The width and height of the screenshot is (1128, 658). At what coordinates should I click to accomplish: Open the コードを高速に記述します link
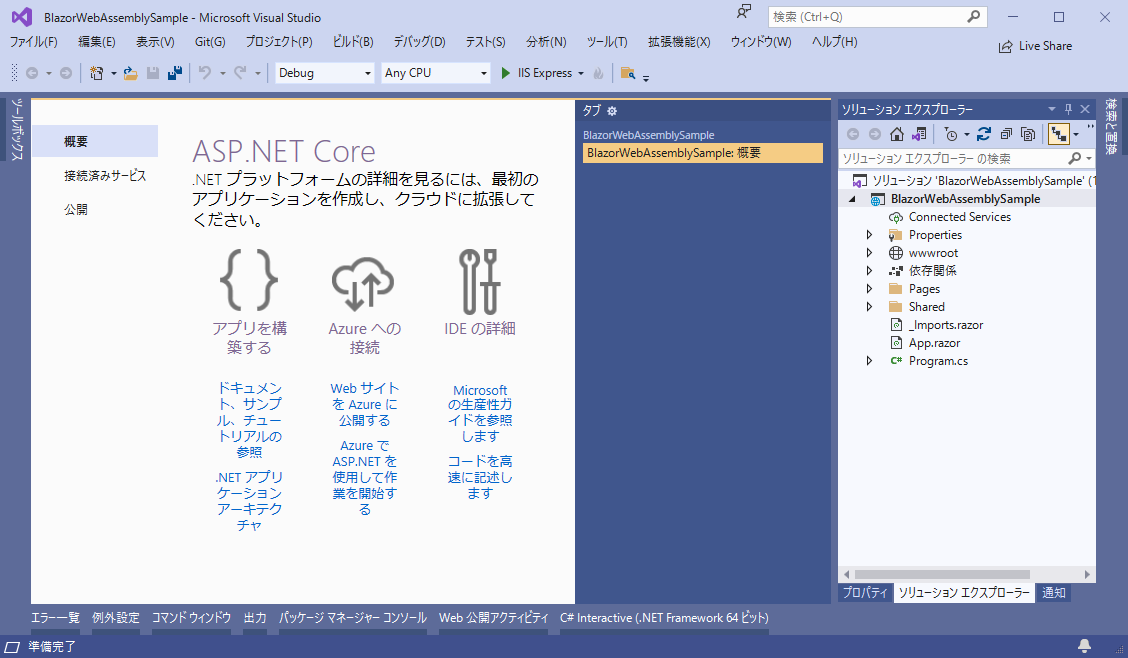point(480,477)
